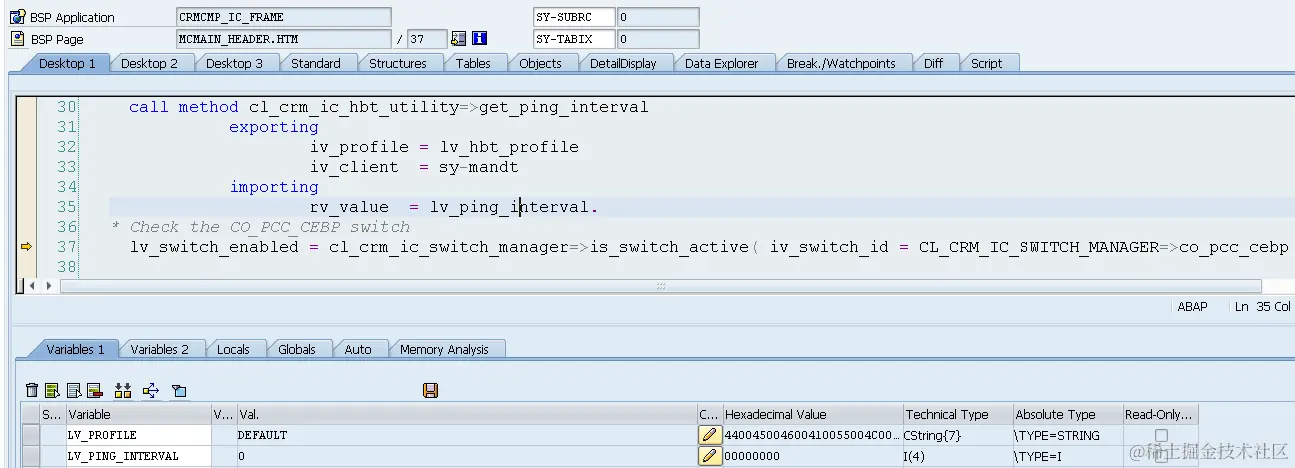The width and height of the screenshot is (1295, 468).
Task: Open the Tables tab
Action: tap(473, 63)
